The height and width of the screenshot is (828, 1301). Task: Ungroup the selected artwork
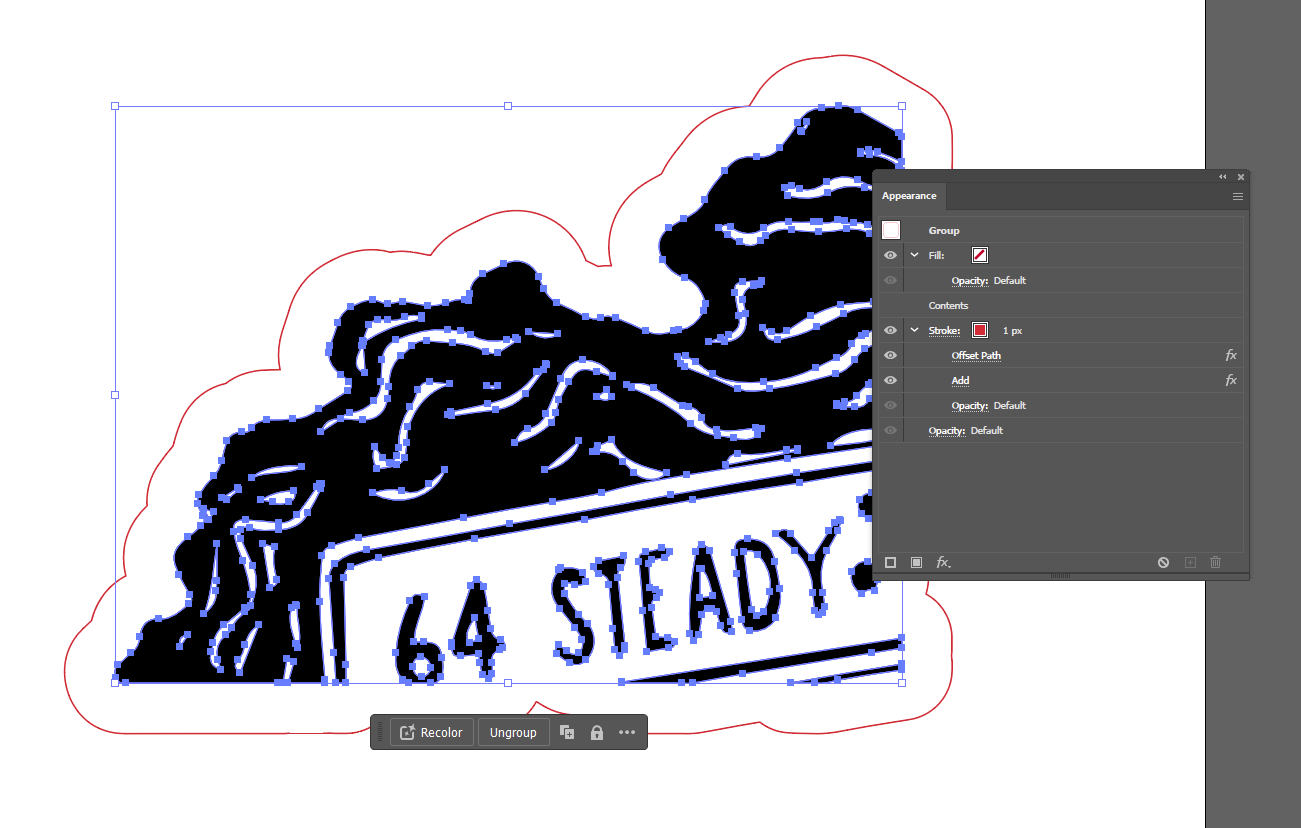513,732
